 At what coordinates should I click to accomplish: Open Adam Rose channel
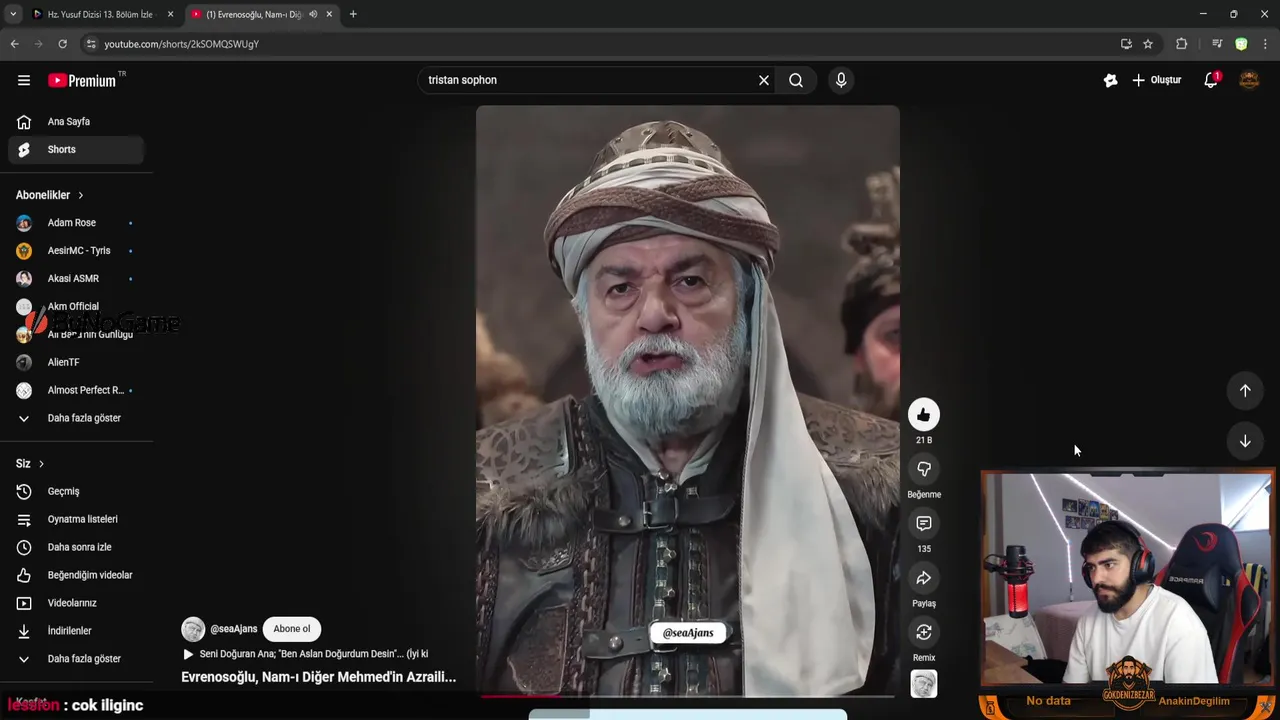point(76,223)
